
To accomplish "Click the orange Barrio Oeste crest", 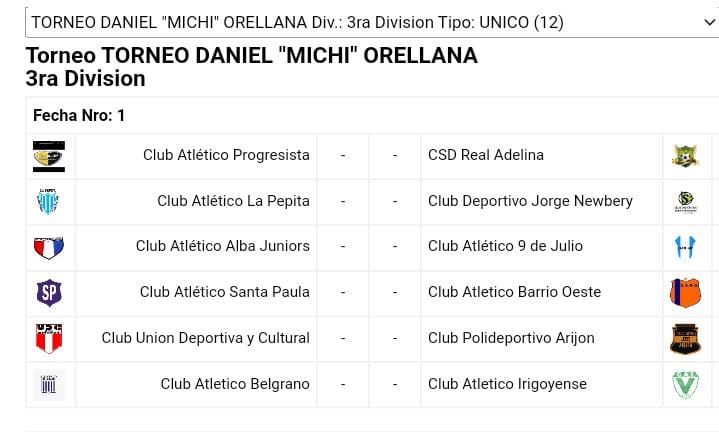I will pos(685,292).
